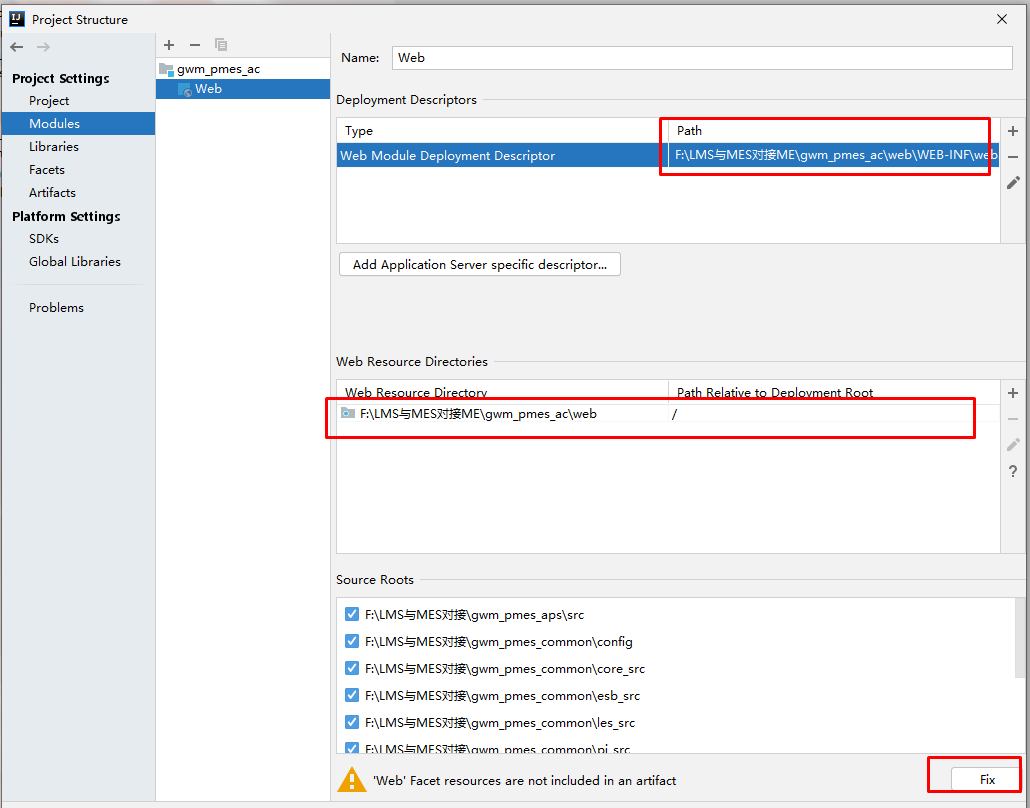
Task: Click gwm_pmes_common\core_src path text
Action: click(x=504, y=669)
